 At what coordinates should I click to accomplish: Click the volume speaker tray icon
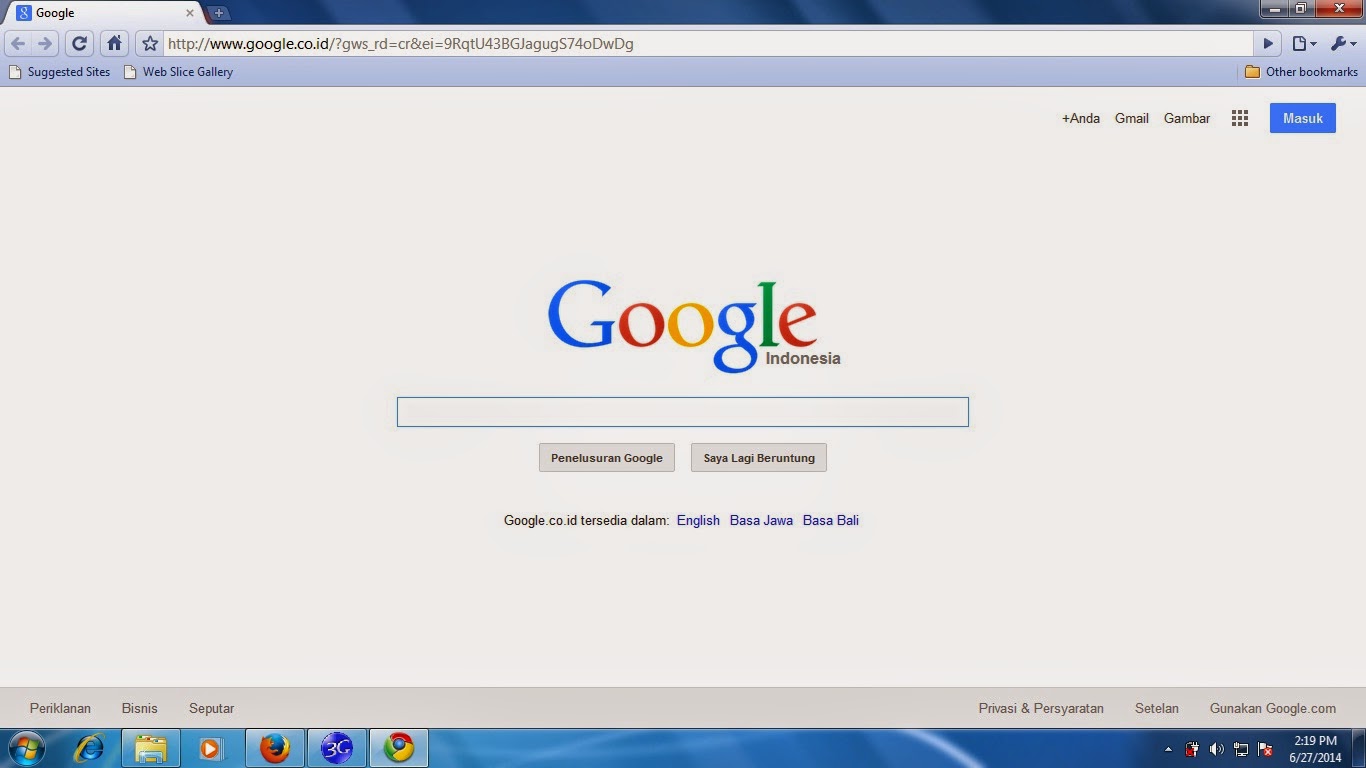tap(1216, 749)
